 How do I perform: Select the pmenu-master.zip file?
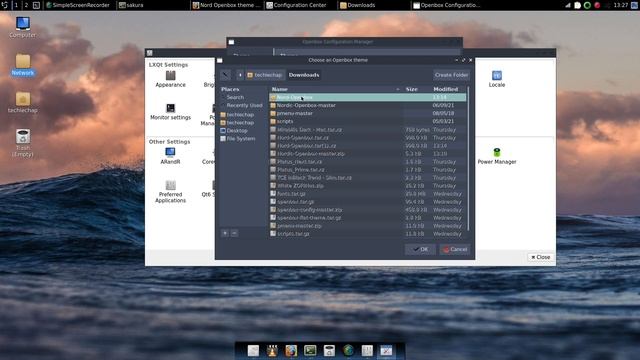(x=367, y=226)
